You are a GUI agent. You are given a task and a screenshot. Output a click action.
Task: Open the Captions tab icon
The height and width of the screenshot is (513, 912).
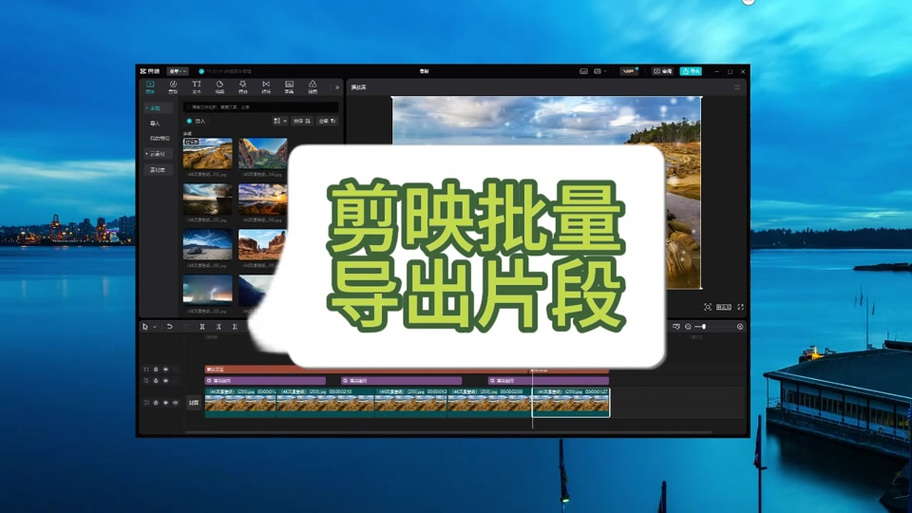click(289, 87)
